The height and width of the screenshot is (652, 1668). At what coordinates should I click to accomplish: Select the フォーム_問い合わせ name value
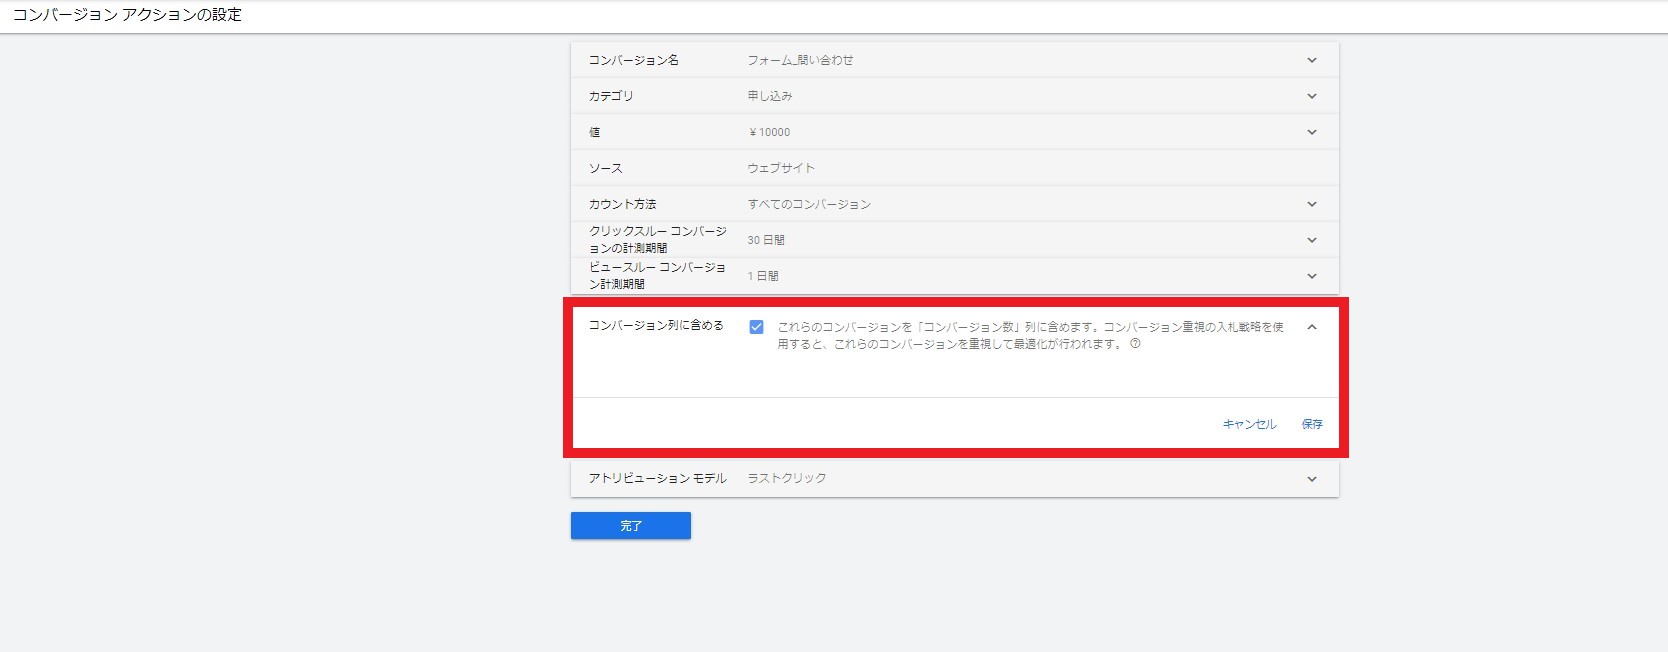(x=800, y=60)
